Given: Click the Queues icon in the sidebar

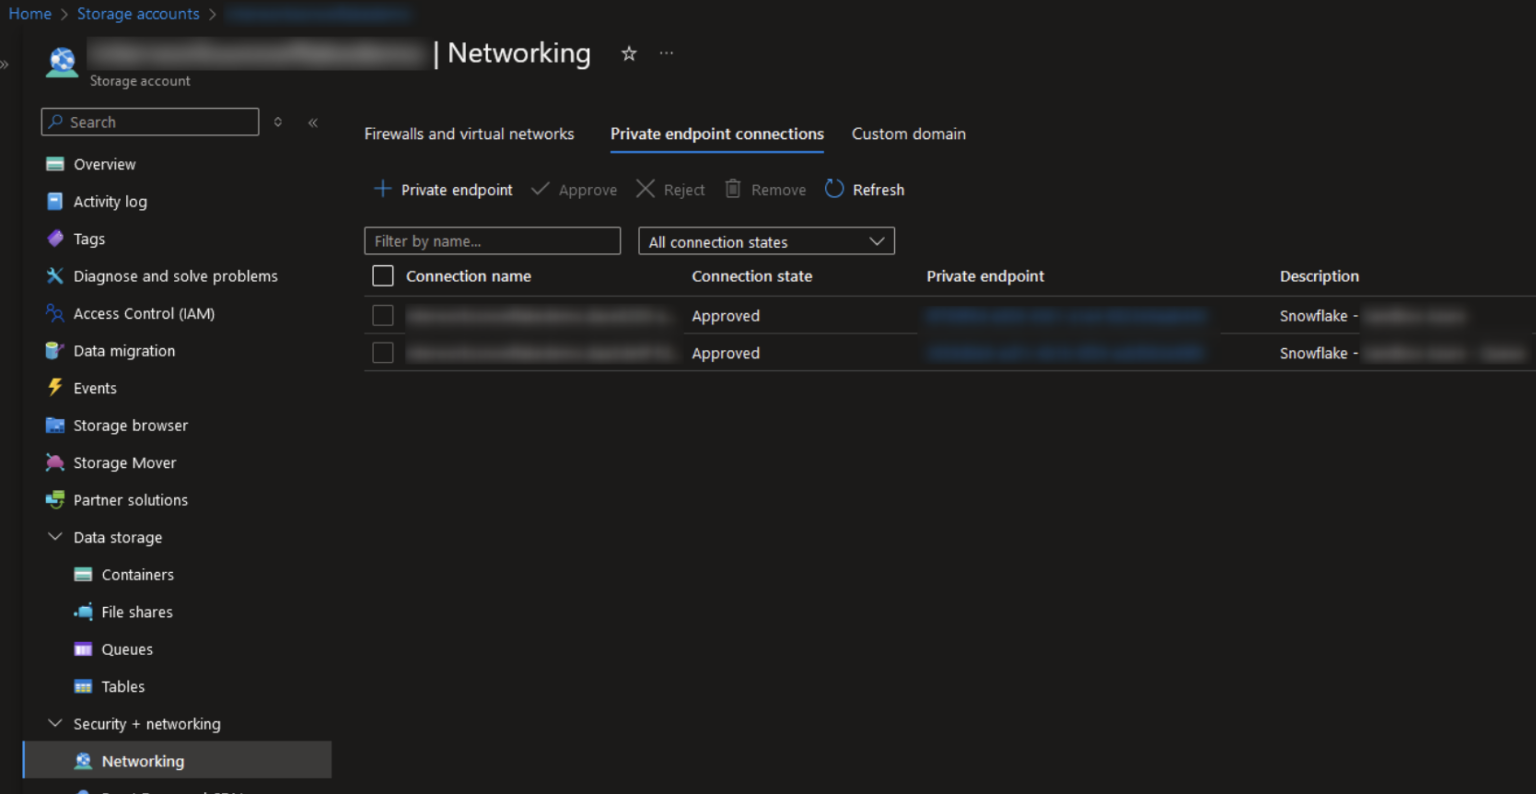Looking at the screenshot, I should point(83,649).
